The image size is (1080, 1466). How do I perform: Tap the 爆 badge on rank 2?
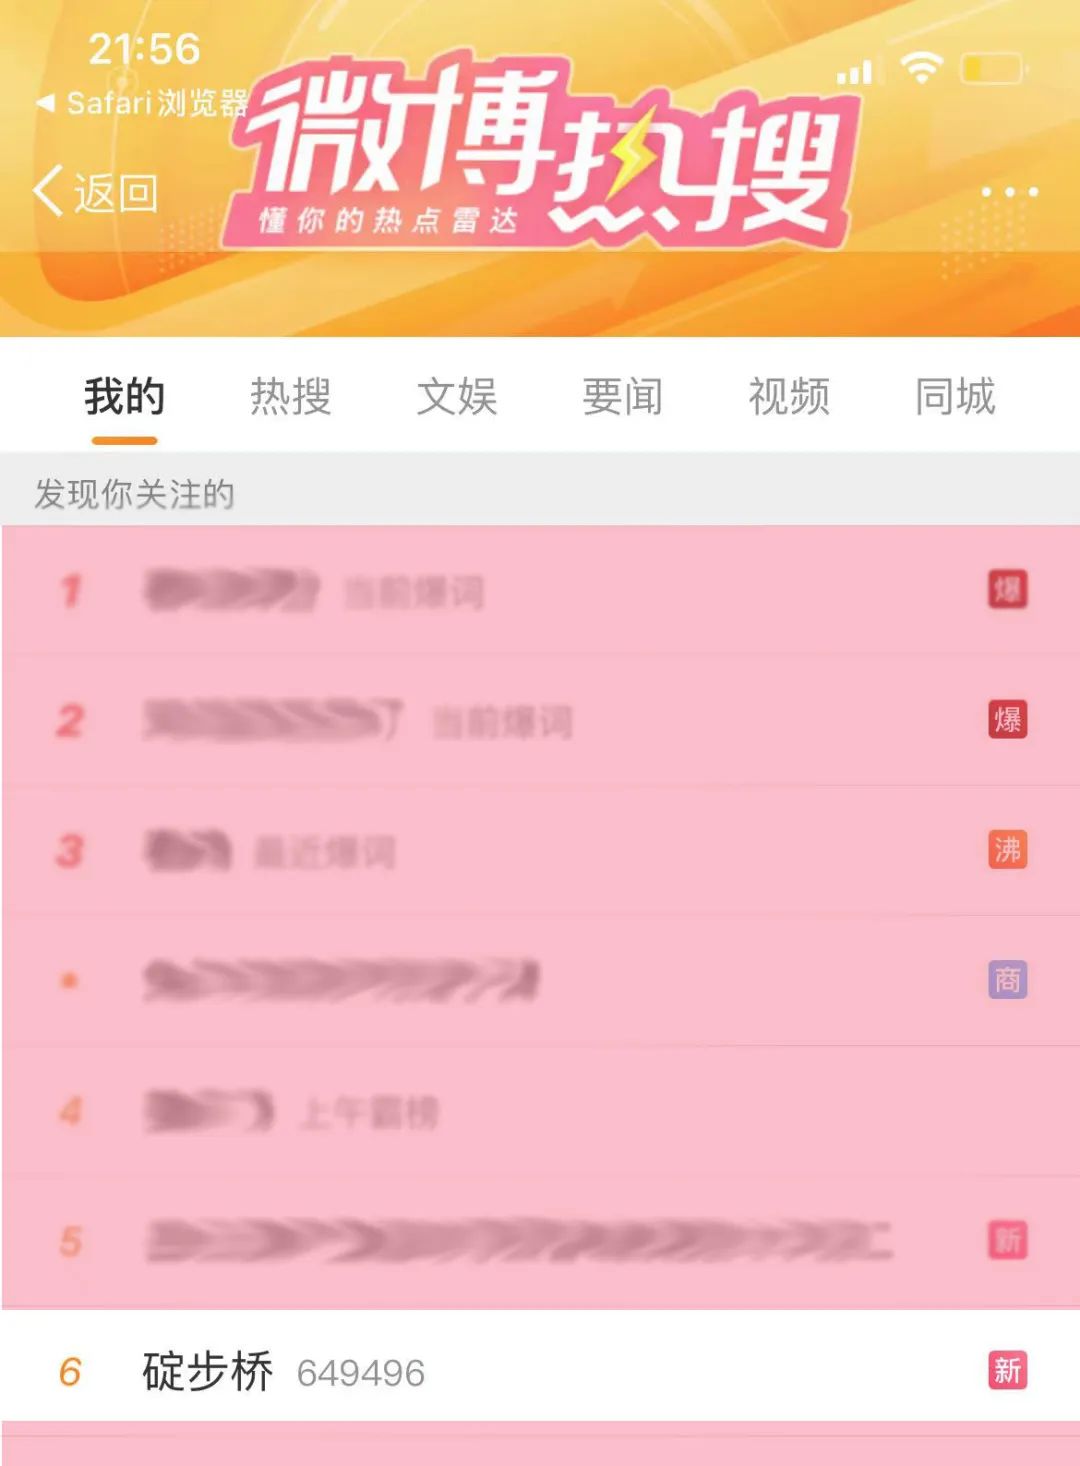click(1007, 720)
